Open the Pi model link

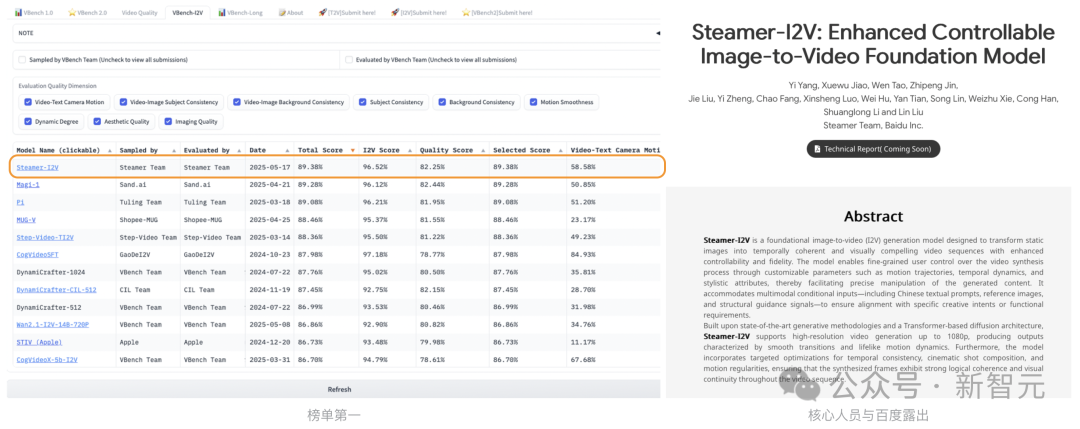tap(20, 202)
